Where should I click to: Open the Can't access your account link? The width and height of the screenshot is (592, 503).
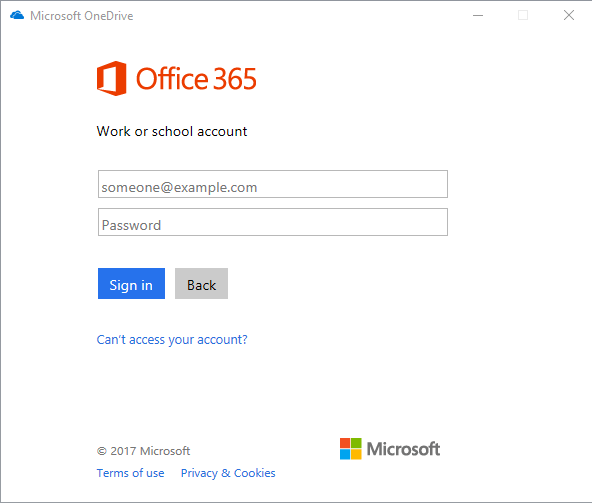(x=172, y=339)
